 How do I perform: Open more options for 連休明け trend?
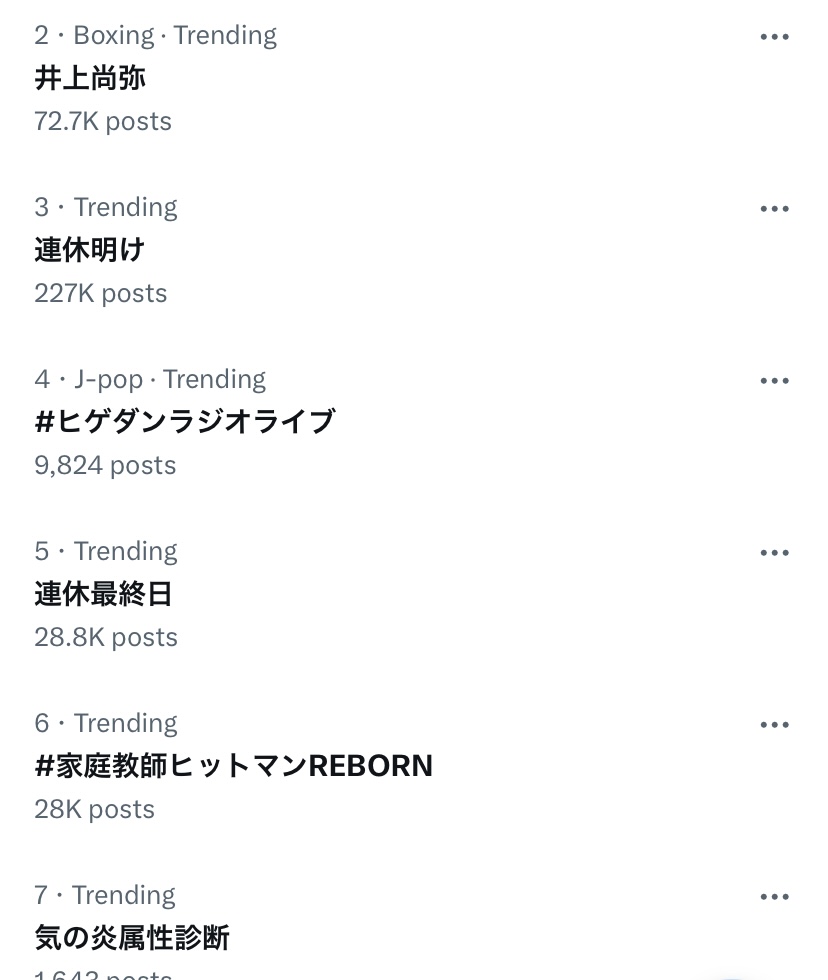pyautogui.click(x=774, y=209)
